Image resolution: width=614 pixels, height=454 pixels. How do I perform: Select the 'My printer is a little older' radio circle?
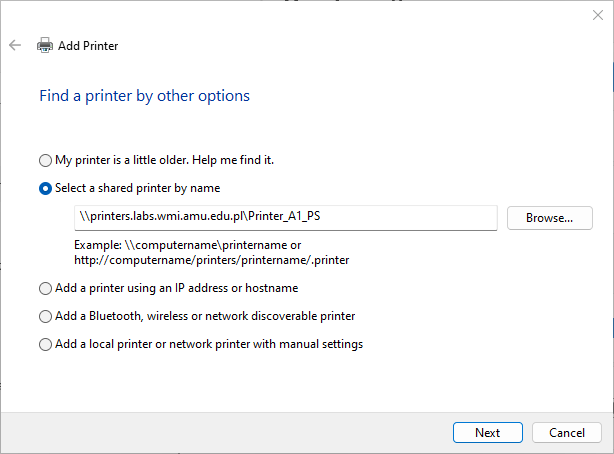(x=45, y=160)
